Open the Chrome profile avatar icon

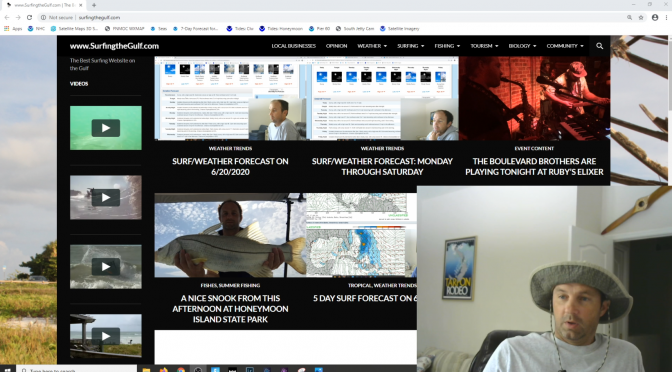[655, 18]
